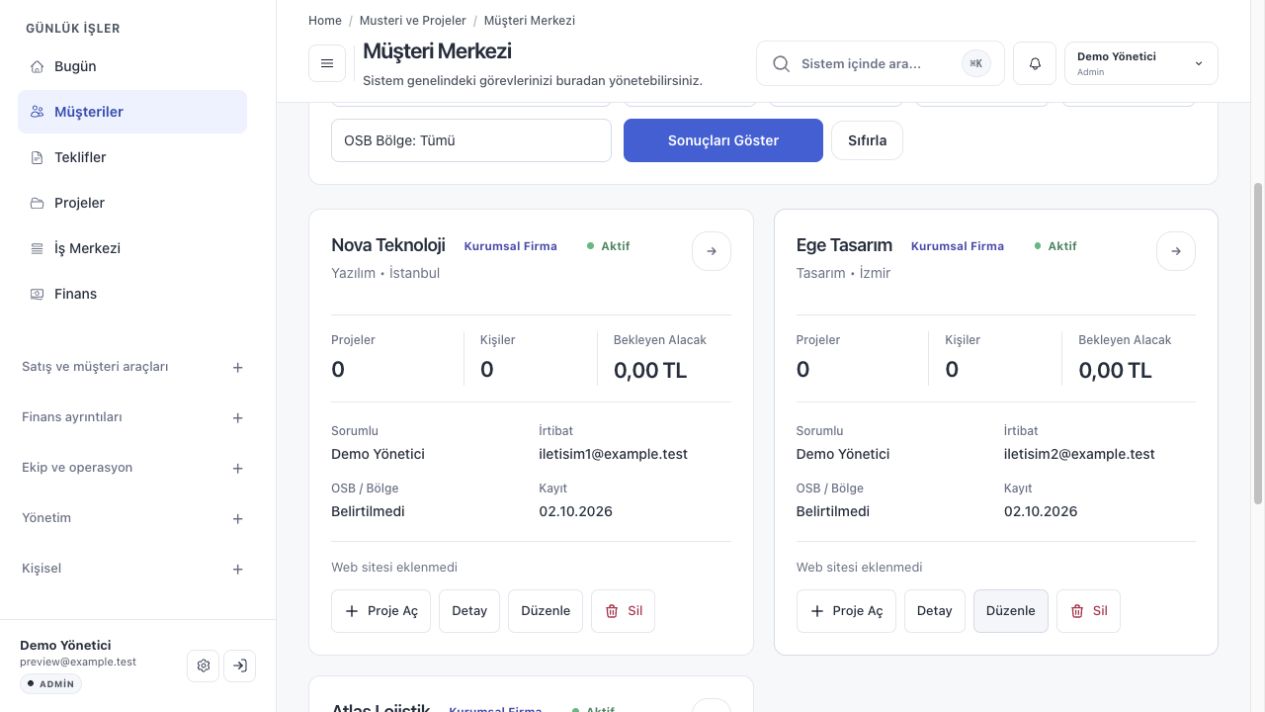Reset filters with Sıfırla

[867, 141]
